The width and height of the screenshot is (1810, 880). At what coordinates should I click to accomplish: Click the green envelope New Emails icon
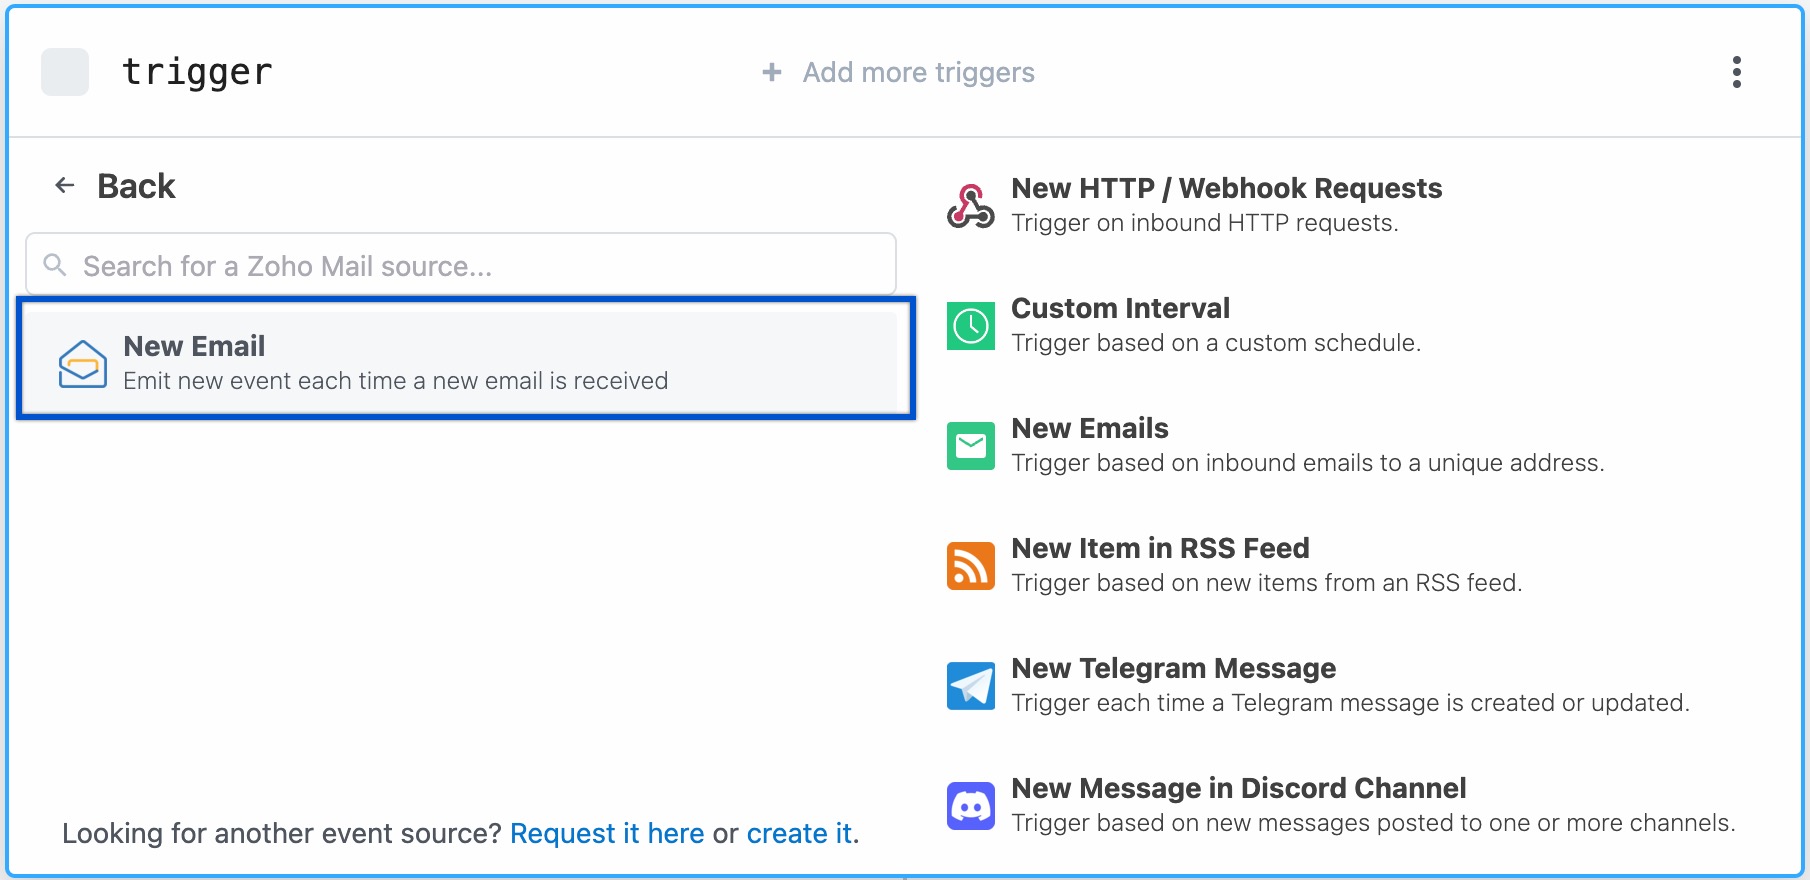970,446
